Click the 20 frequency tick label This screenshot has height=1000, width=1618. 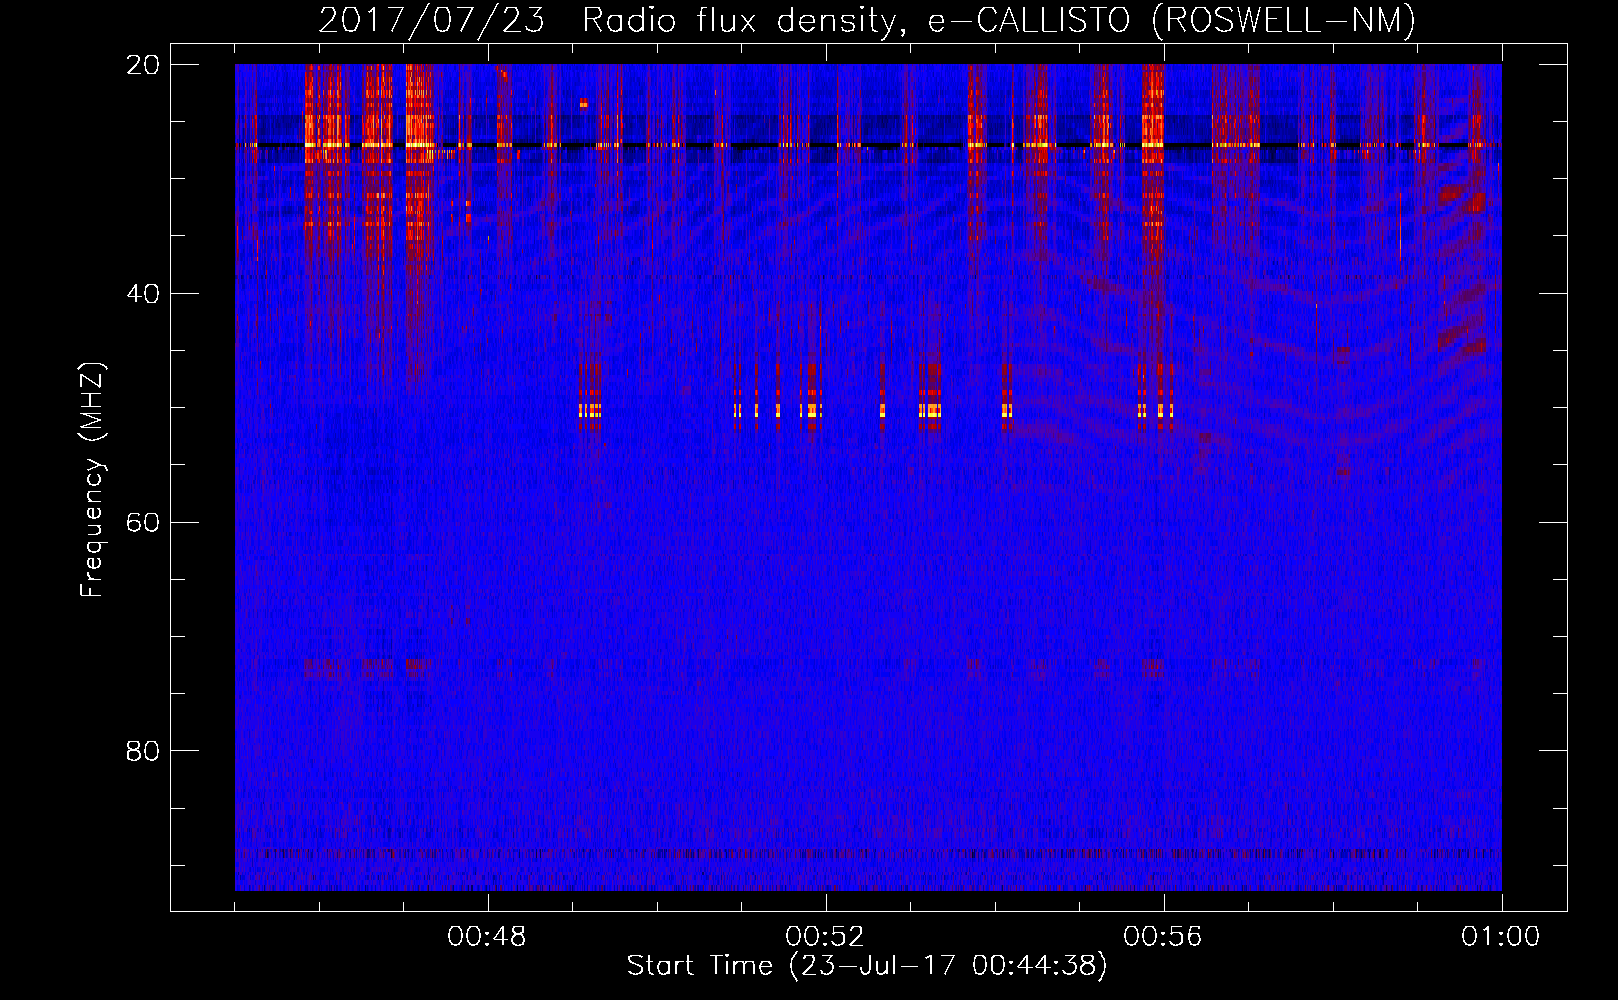(x=143, y=65)
